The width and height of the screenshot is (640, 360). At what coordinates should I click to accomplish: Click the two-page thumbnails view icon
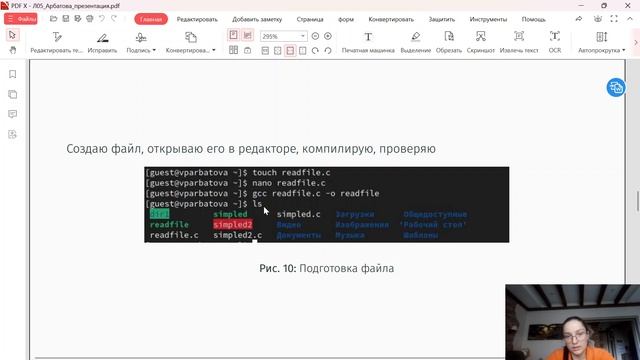[x=233, y=50]
